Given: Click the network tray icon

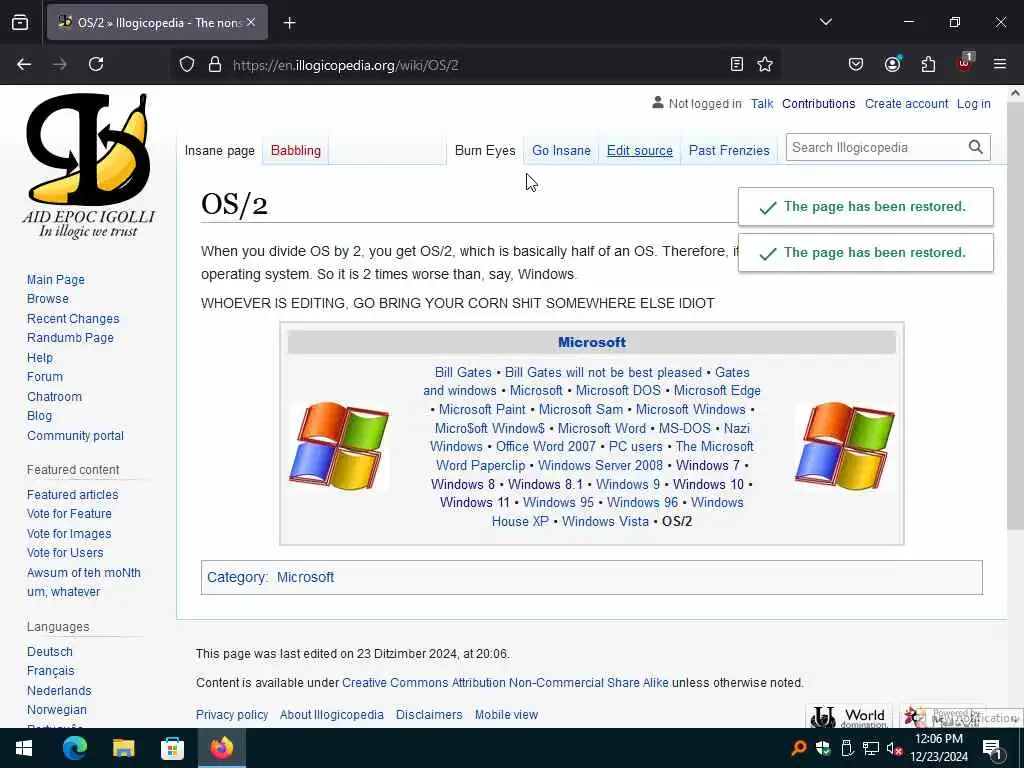Looking at the screenshot, I should [x=871, y=748].
